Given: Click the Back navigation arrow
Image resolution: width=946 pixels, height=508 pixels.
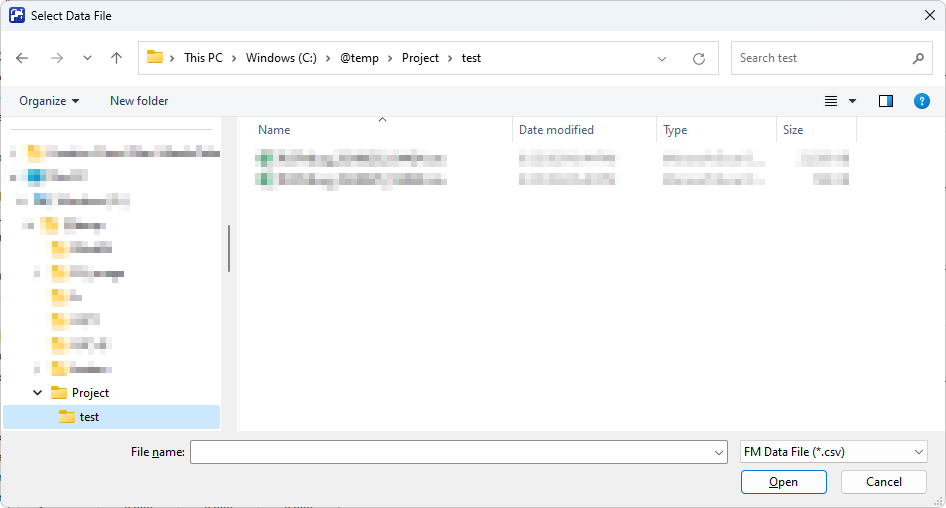Looking at the screenshot, I should (x=23, y=58).
